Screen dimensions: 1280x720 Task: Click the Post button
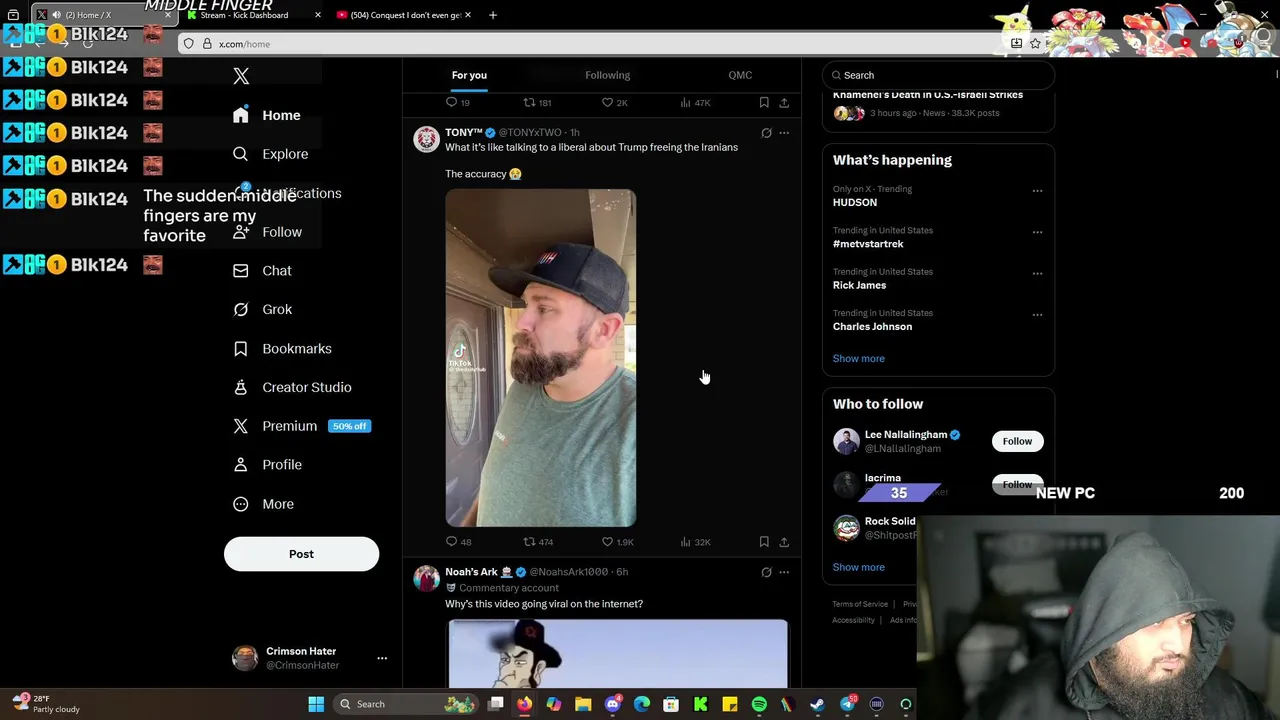(x=301, y=554)
